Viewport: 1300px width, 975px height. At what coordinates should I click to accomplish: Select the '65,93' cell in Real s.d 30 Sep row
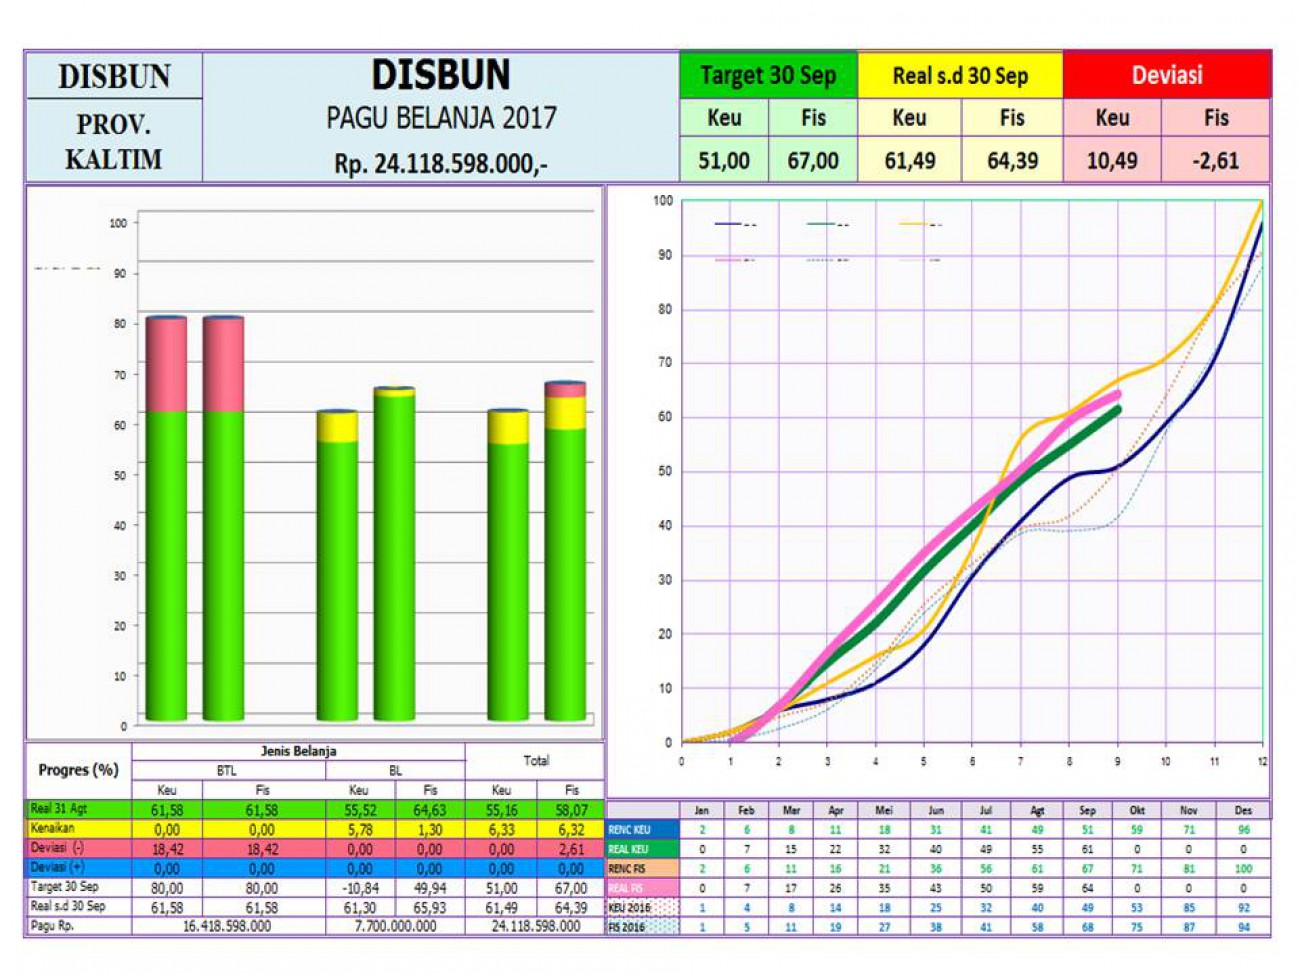[x=430, y=907]
